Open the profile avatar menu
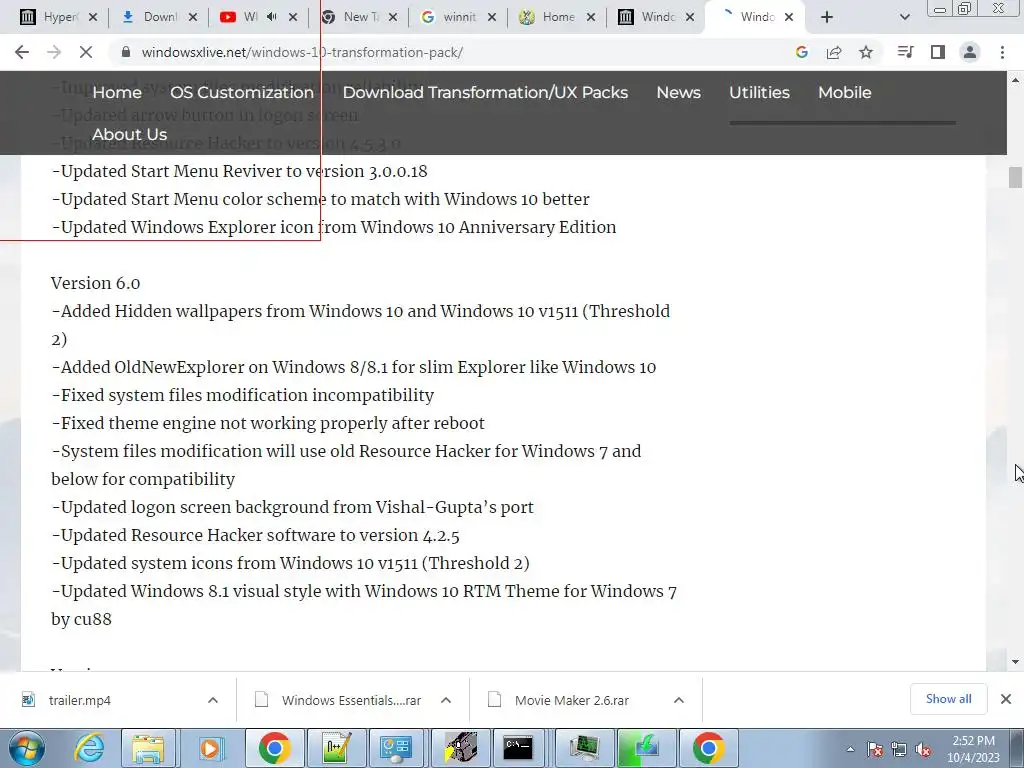1024x768 pixels. pos(970,52)
